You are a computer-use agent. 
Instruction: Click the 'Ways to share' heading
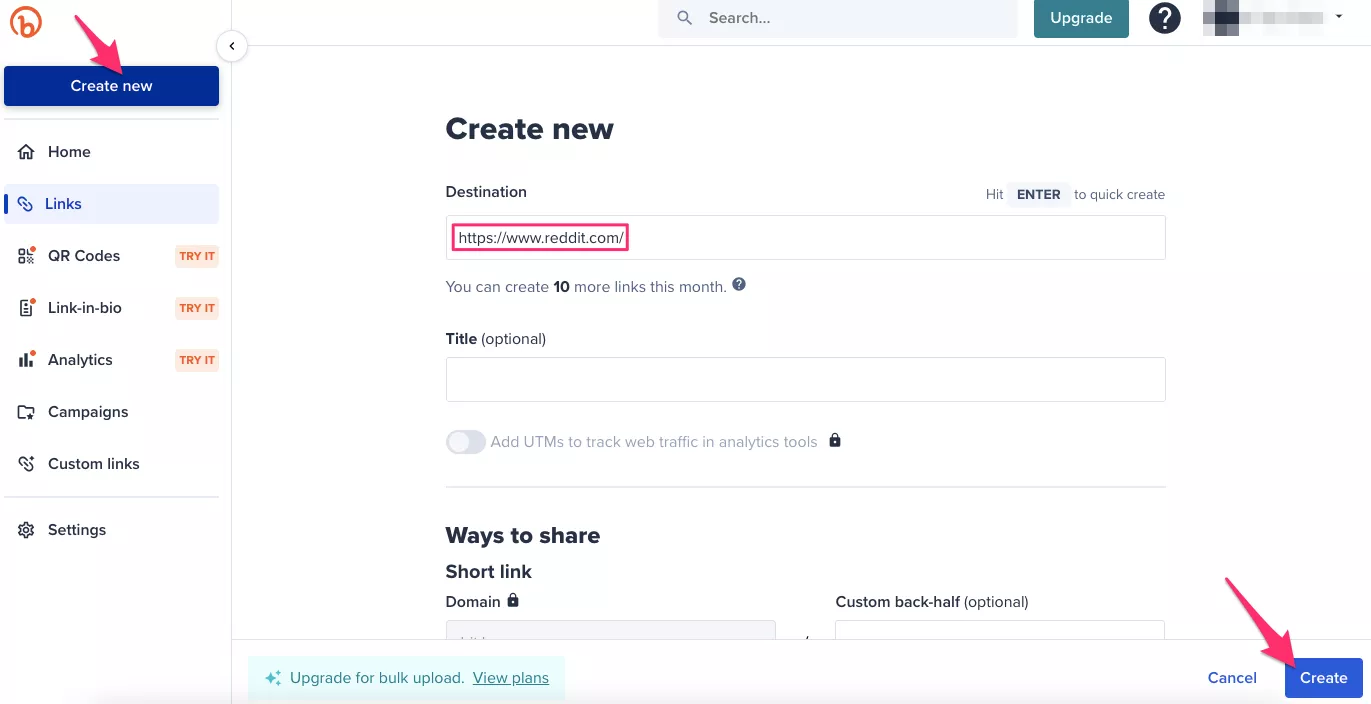[523, 536]
